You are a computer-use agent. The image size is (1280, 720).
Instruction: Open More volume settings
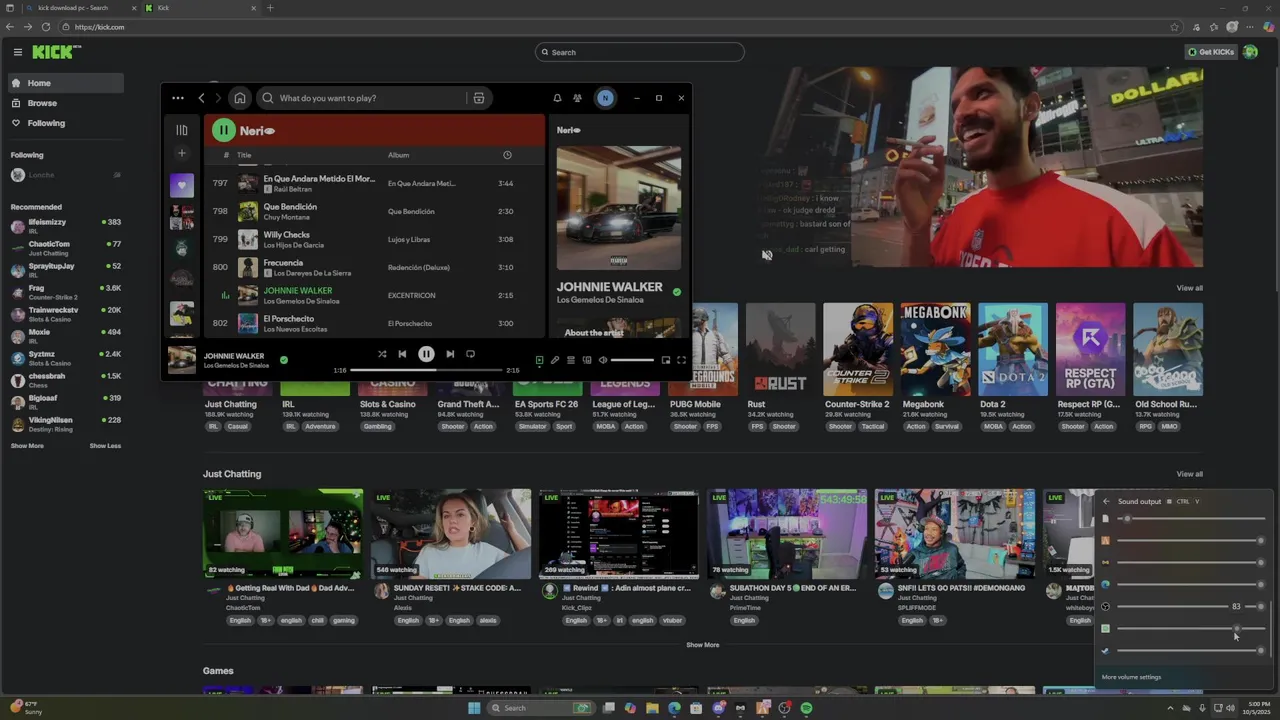pos(1131,677)
